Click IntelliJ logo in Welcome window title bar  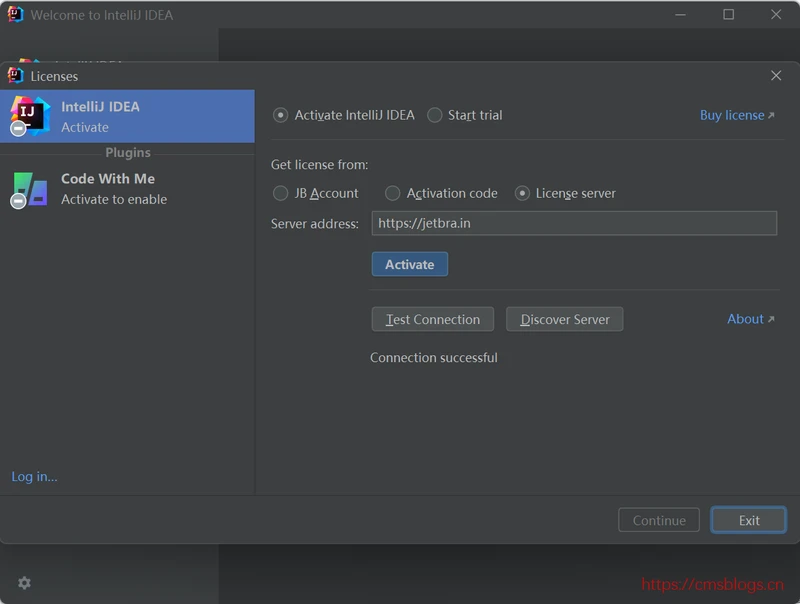pos(15,15)
